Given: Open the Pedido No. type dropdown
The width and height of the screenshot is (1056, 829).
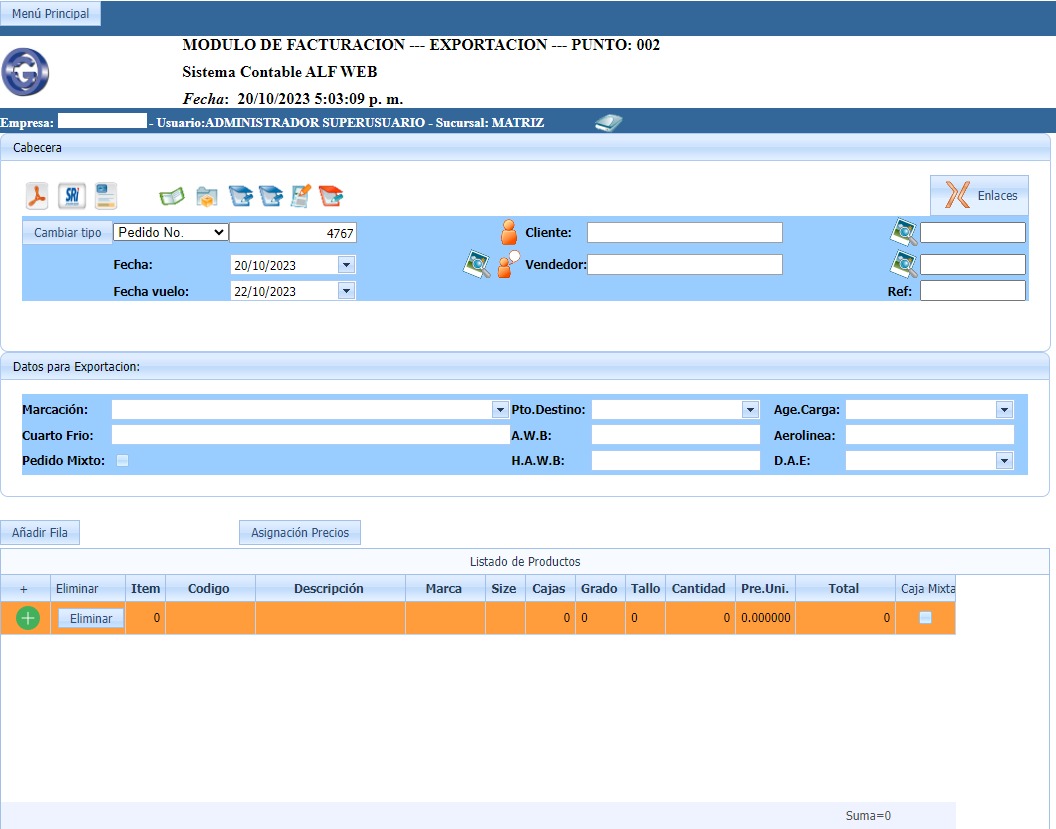Looking at the screenshot, I should click(x=171, y=232).
